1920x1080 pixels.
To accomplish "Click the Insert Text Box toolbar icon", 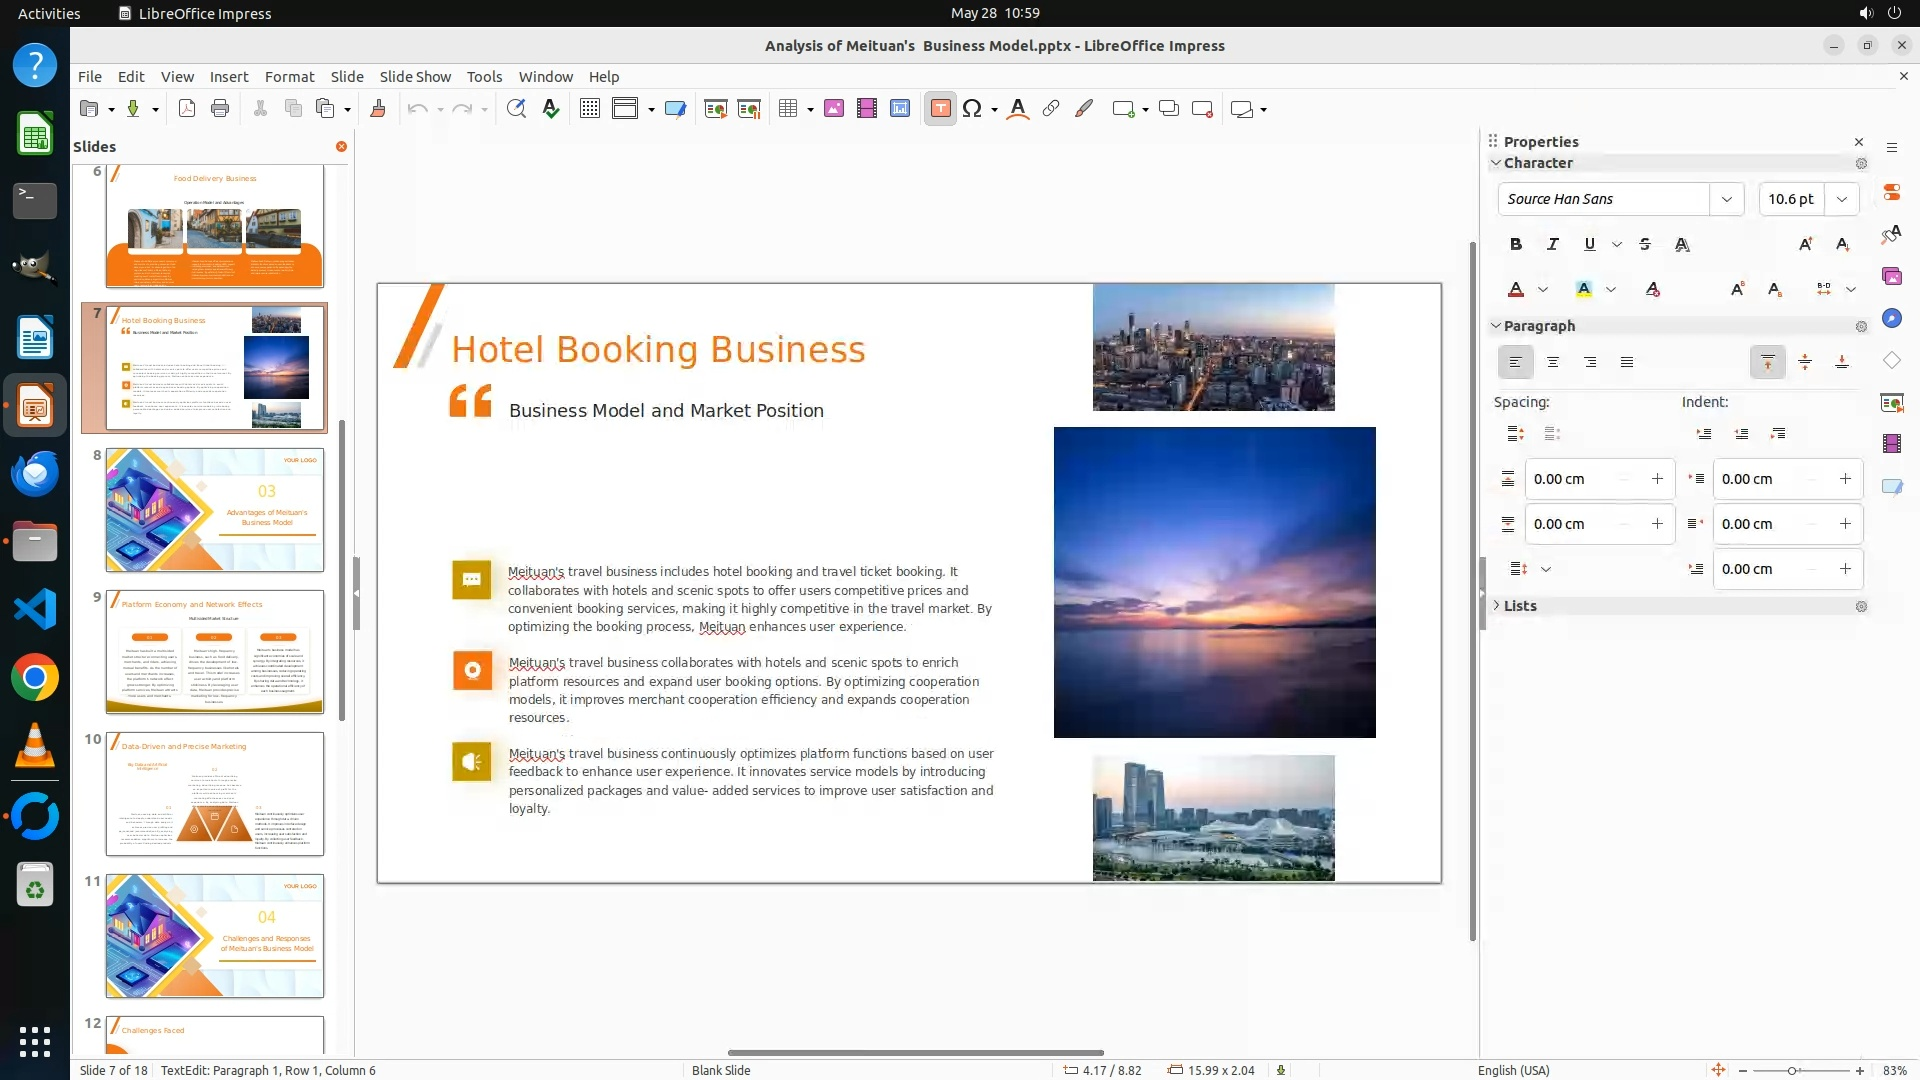I will click(940, 109).
